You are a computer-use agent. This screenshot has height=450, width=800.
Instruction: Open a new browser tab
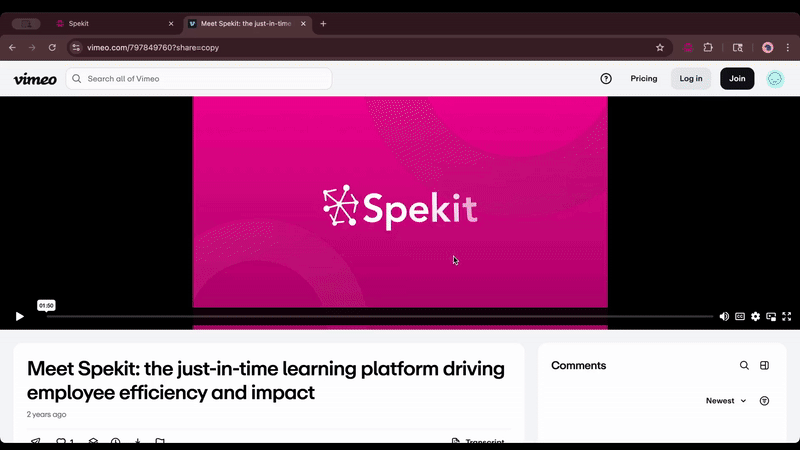(323, 23)
